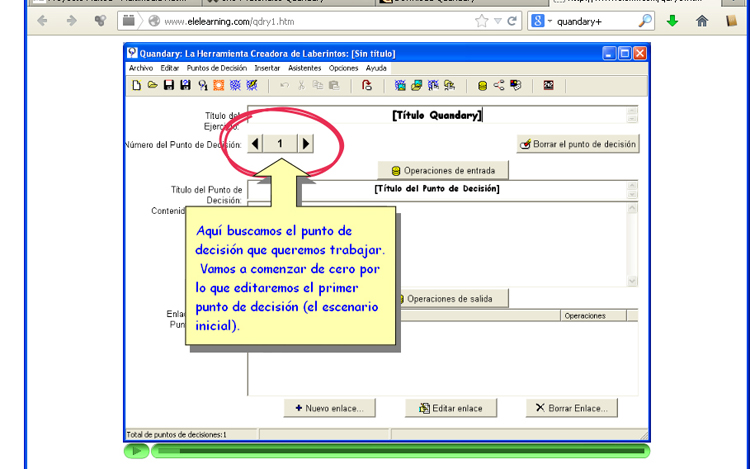Image resolution: width=750 pixels, height=469 pixels.
Task: Click the browser forward arrow
Action: (x=71, y=21)
